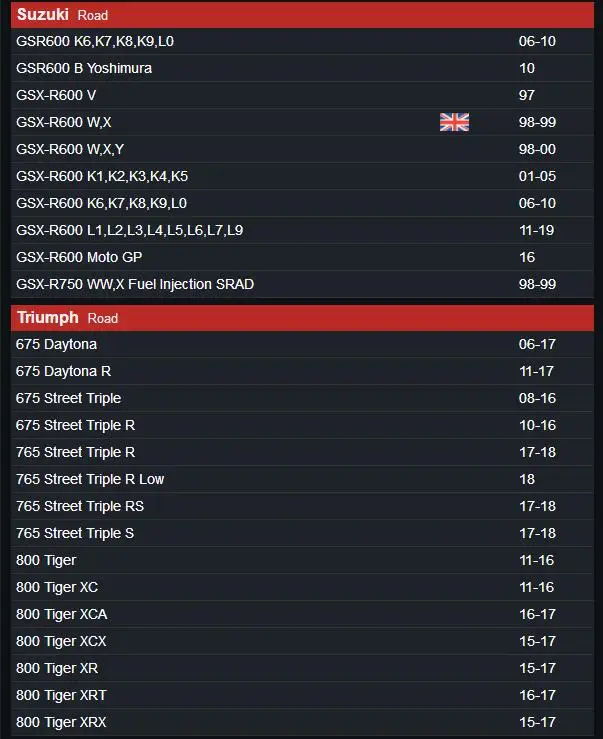
Task: Choose the 675 Street Triple R
Action: tap(75, 425)
